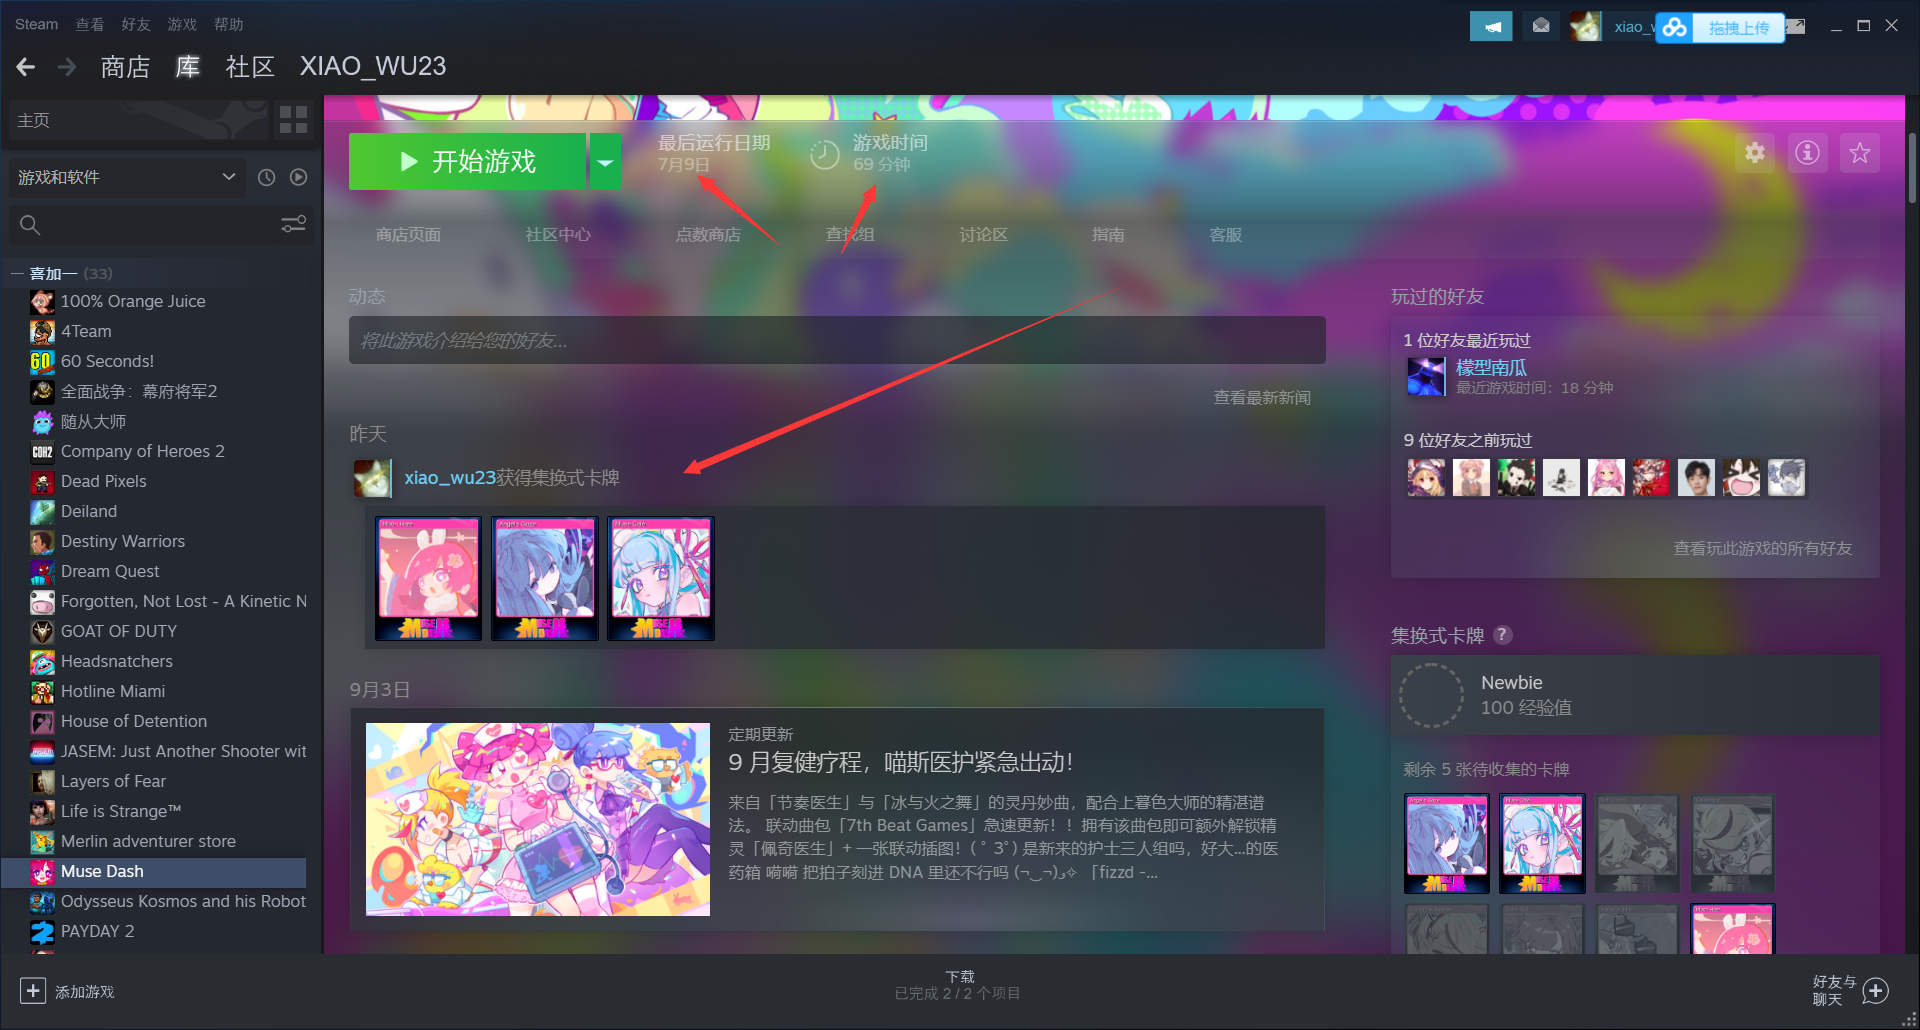Toggle the VR mode icon in title bar
This screenshot has height=1030, width=1920.
[1795, 26]
